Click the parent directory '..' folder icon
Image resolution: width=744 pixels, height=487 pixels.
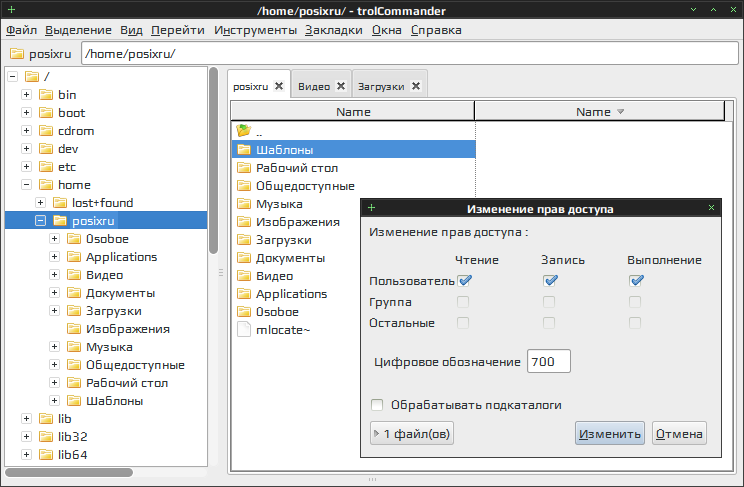click(x=243, y=130)
